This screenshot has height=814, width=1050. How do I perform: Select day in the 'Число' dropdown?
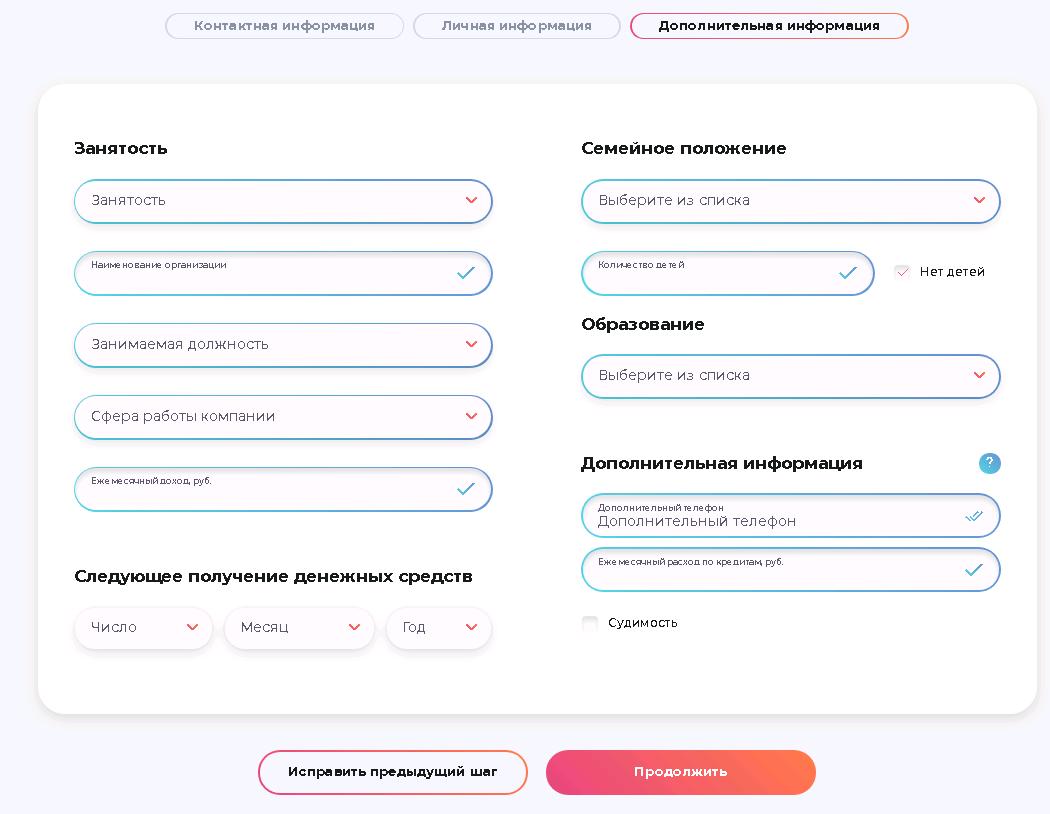143,628
